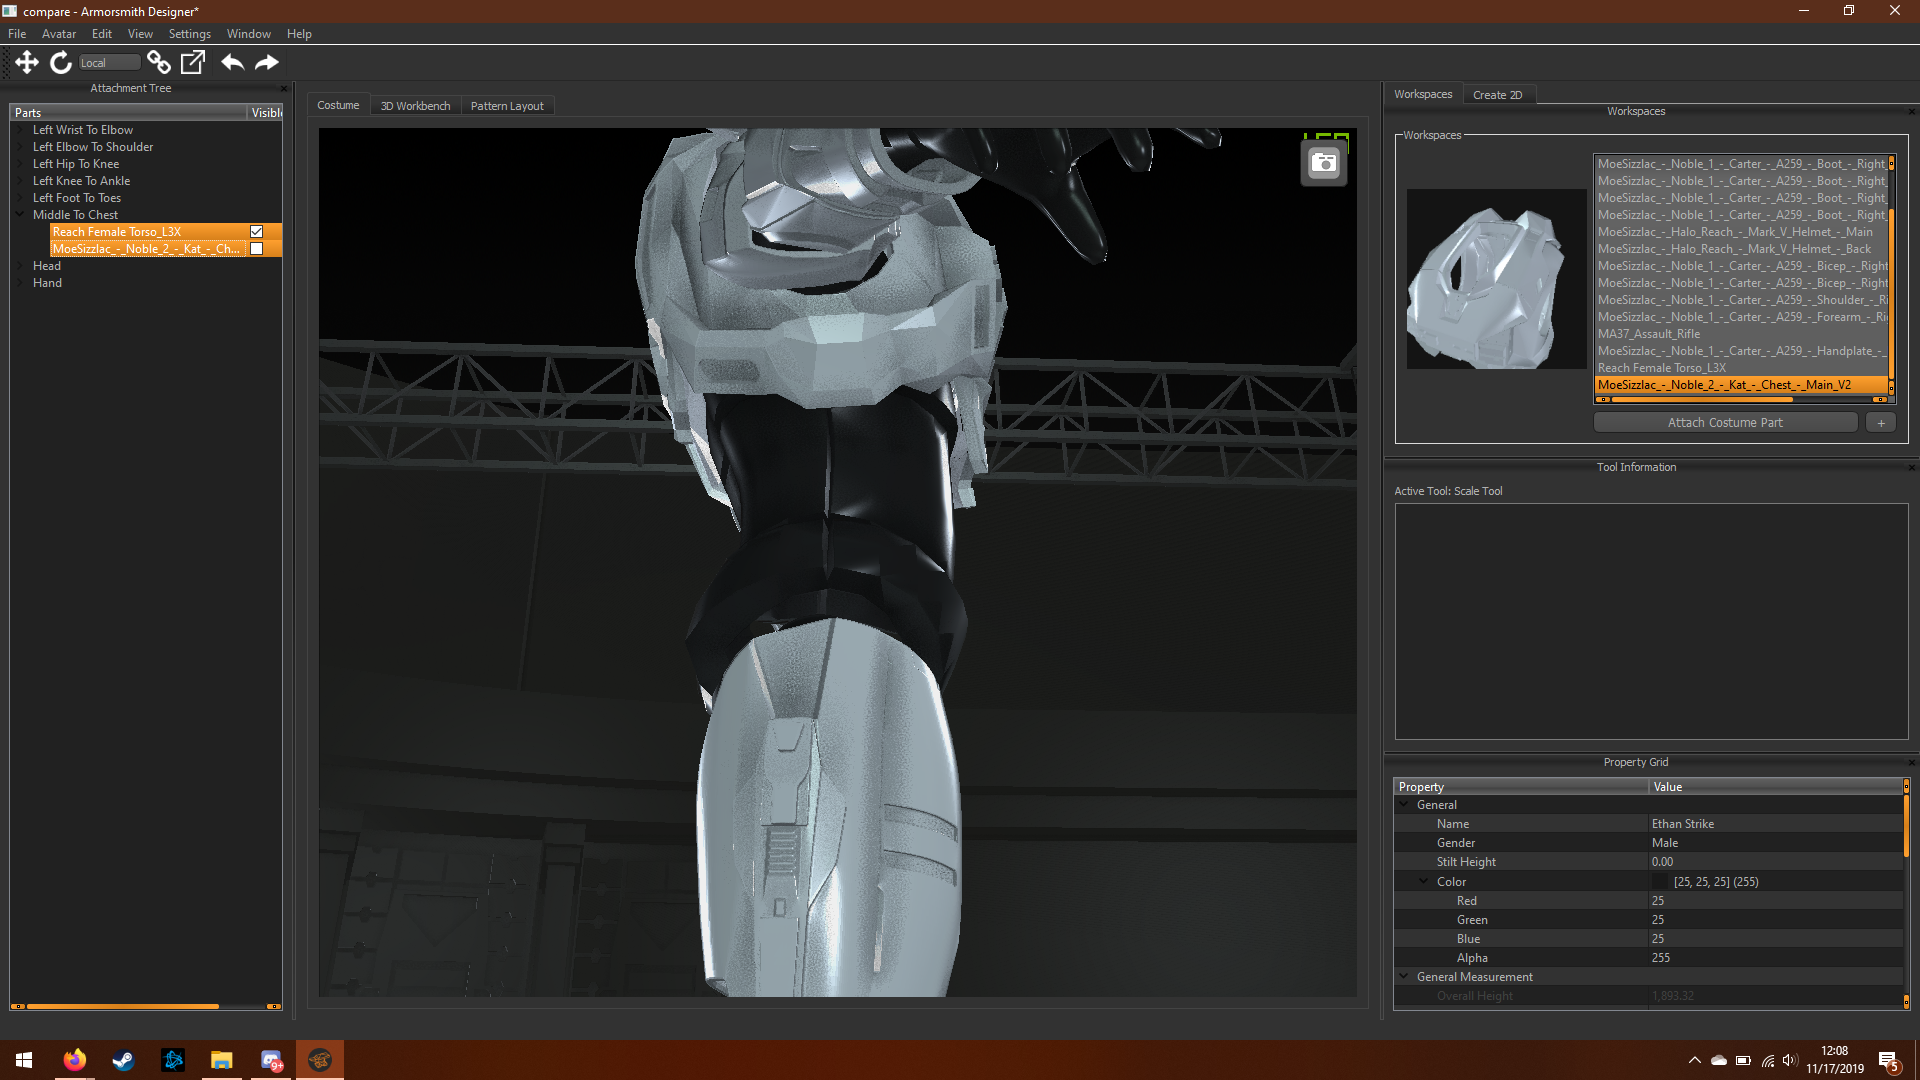The width and height of the screenshot is (1920, 1080).
Task: Open Steam from the taskbar
Action: (x=123, y=1060)
